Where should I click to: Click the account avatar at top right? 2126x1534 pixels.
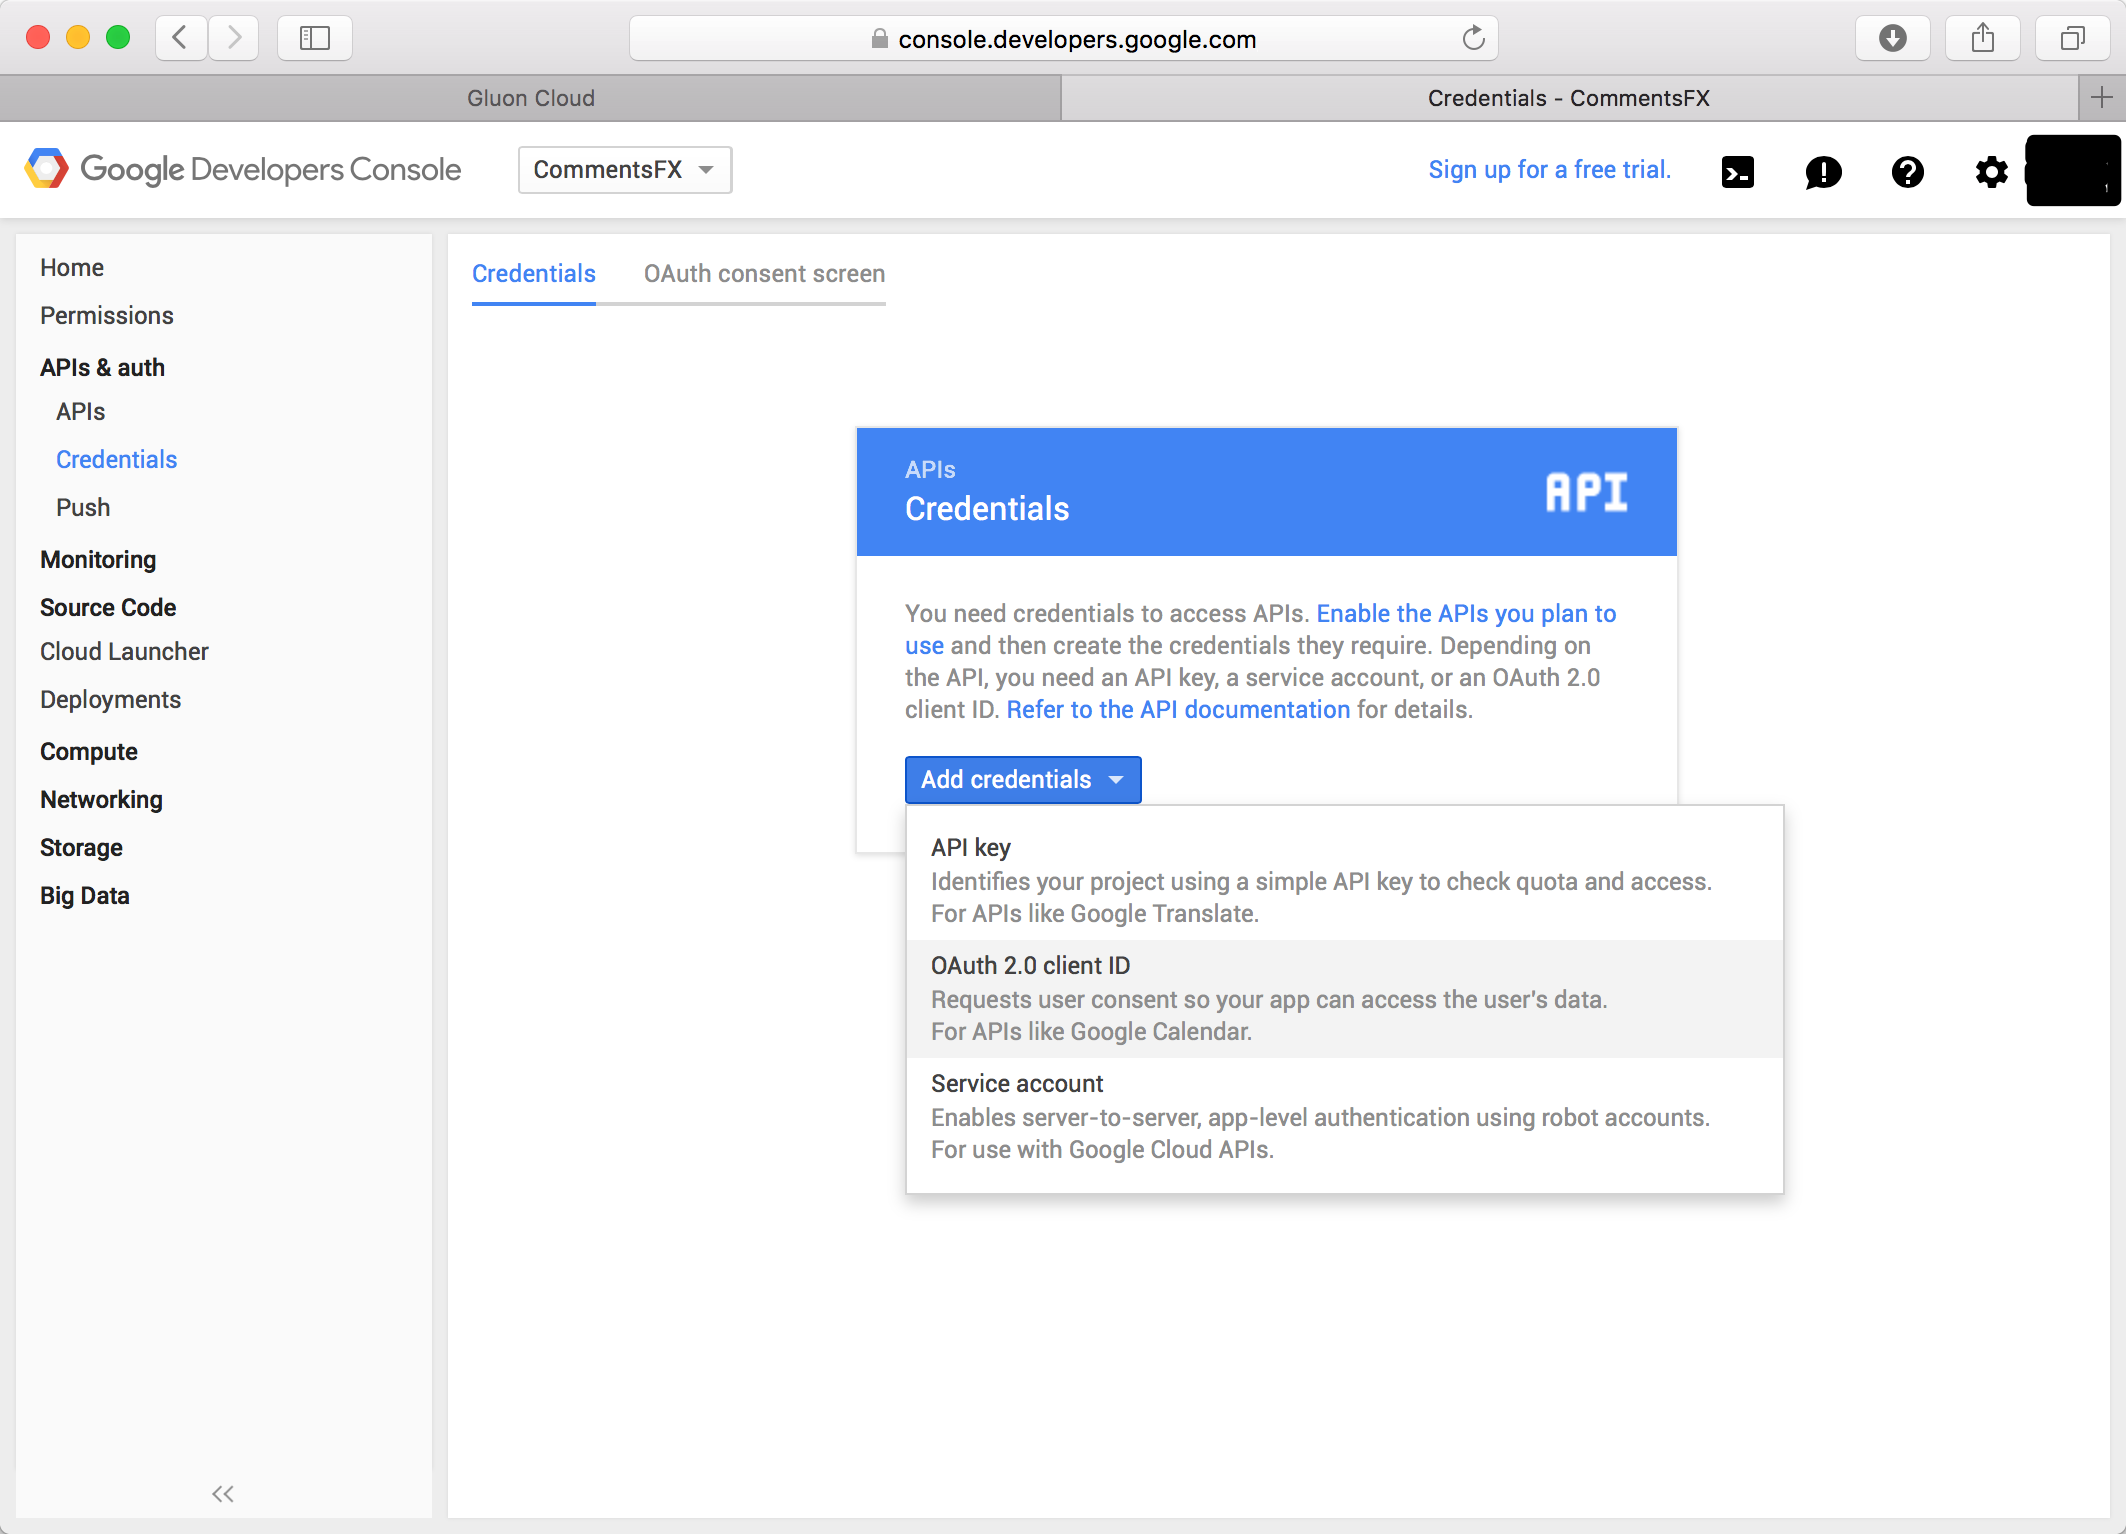tap(2072, 171)
